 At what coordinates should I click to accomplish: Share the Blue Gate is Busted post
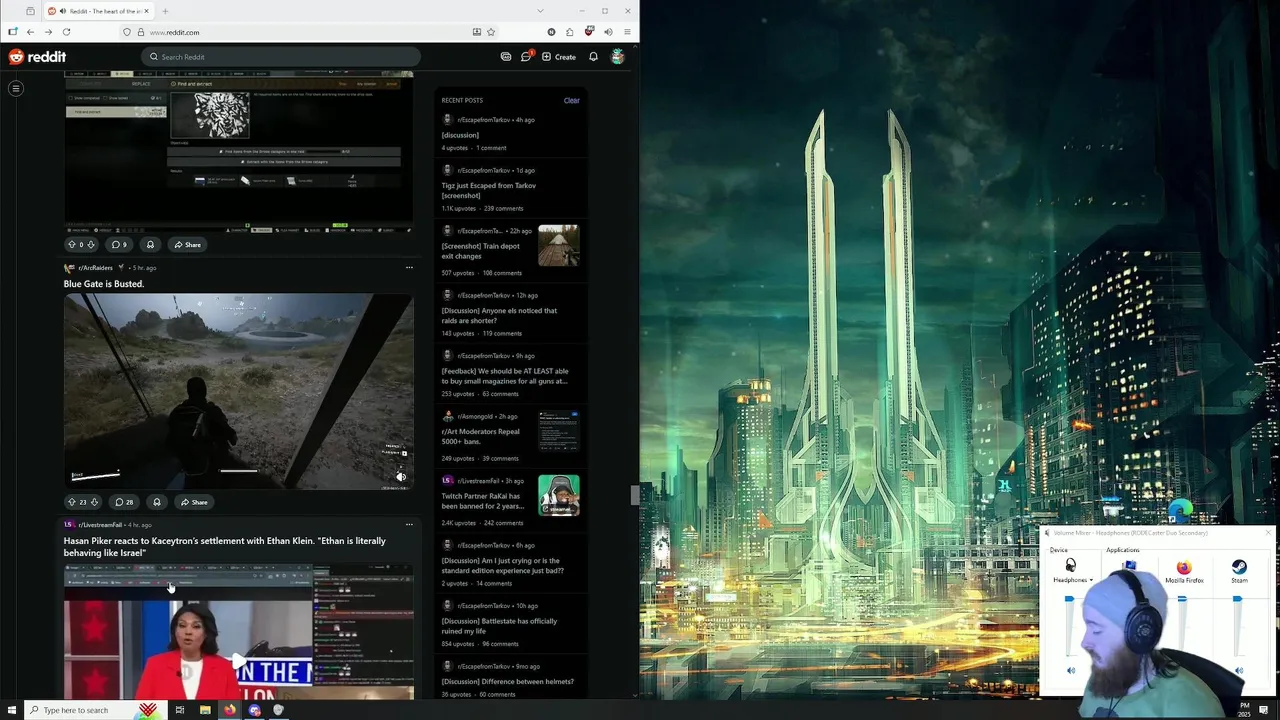(x=192, y=502)
